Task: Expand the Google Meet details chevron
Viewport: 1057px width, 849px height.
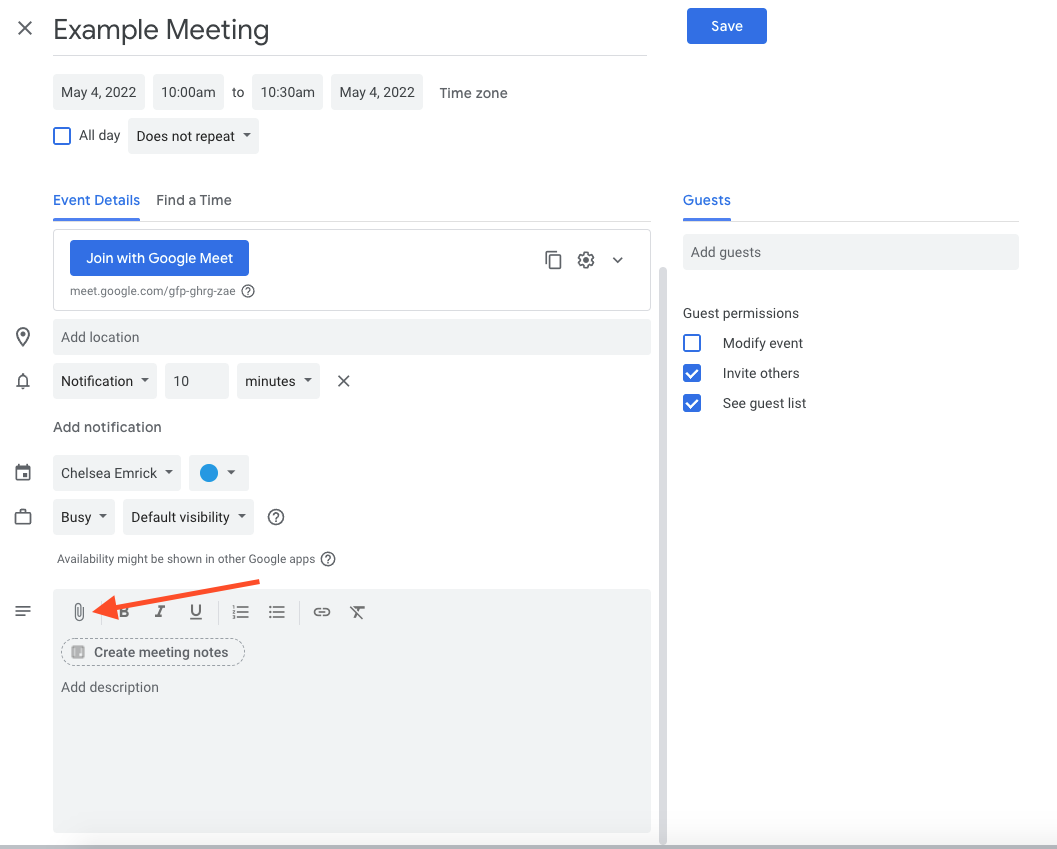Action: coord(617,259)
